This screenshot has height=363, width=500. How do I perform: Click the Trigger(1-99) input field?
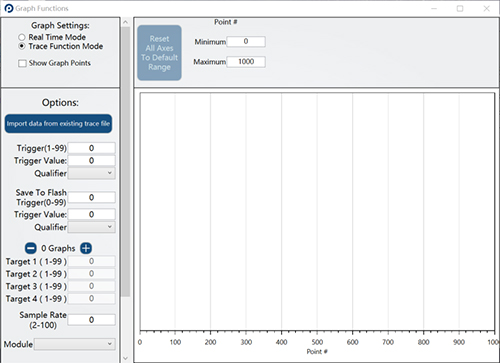click(x=92, y=148)
